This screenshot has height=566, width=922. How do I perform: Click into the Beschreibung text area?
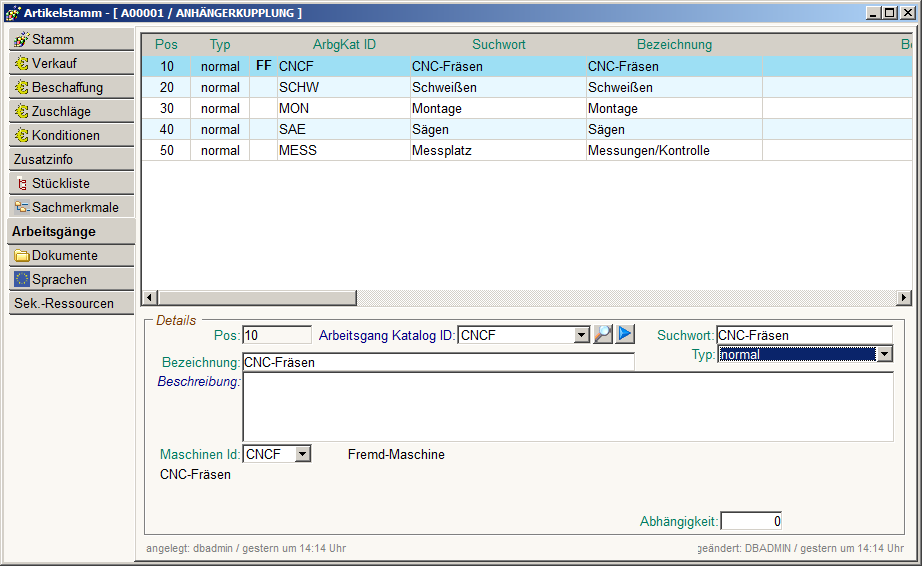(568, 407)
